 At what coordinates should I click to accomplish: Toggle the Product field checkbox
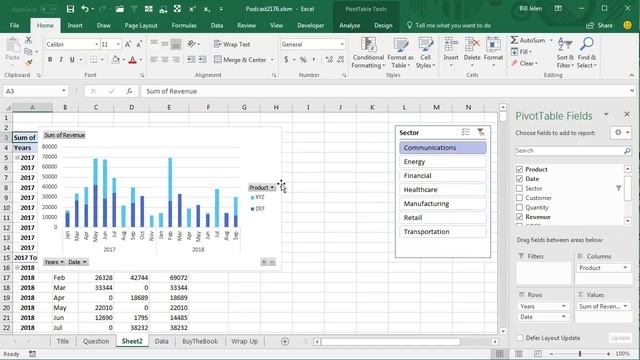tap(519, 169)
